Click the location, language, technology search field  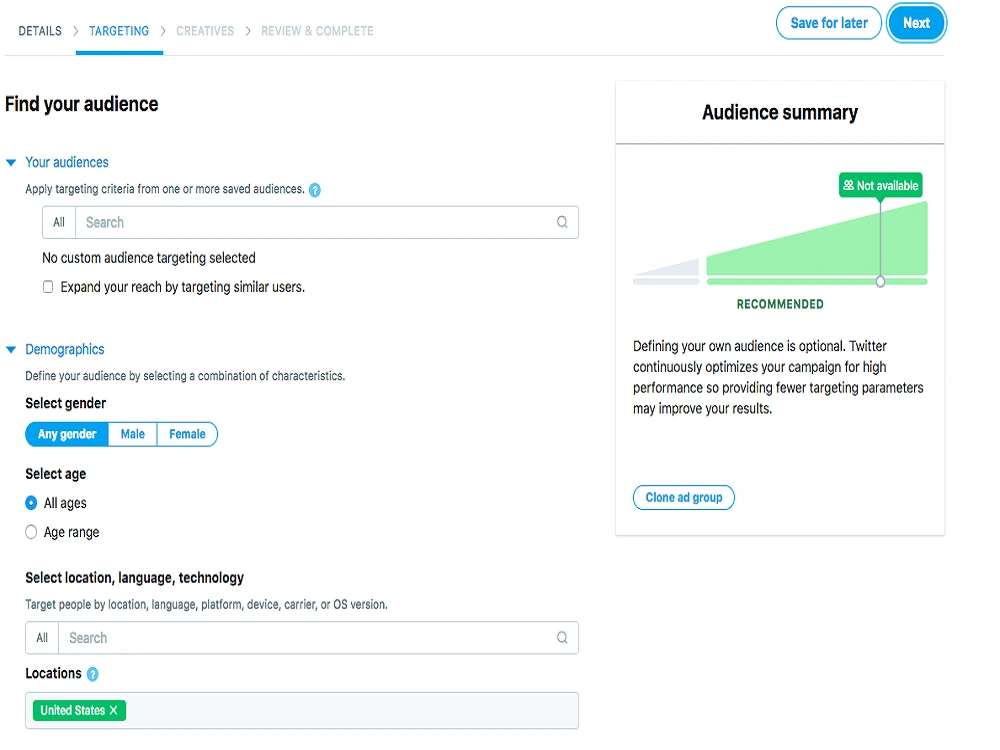pyautogui.click(x=300, y=637)
